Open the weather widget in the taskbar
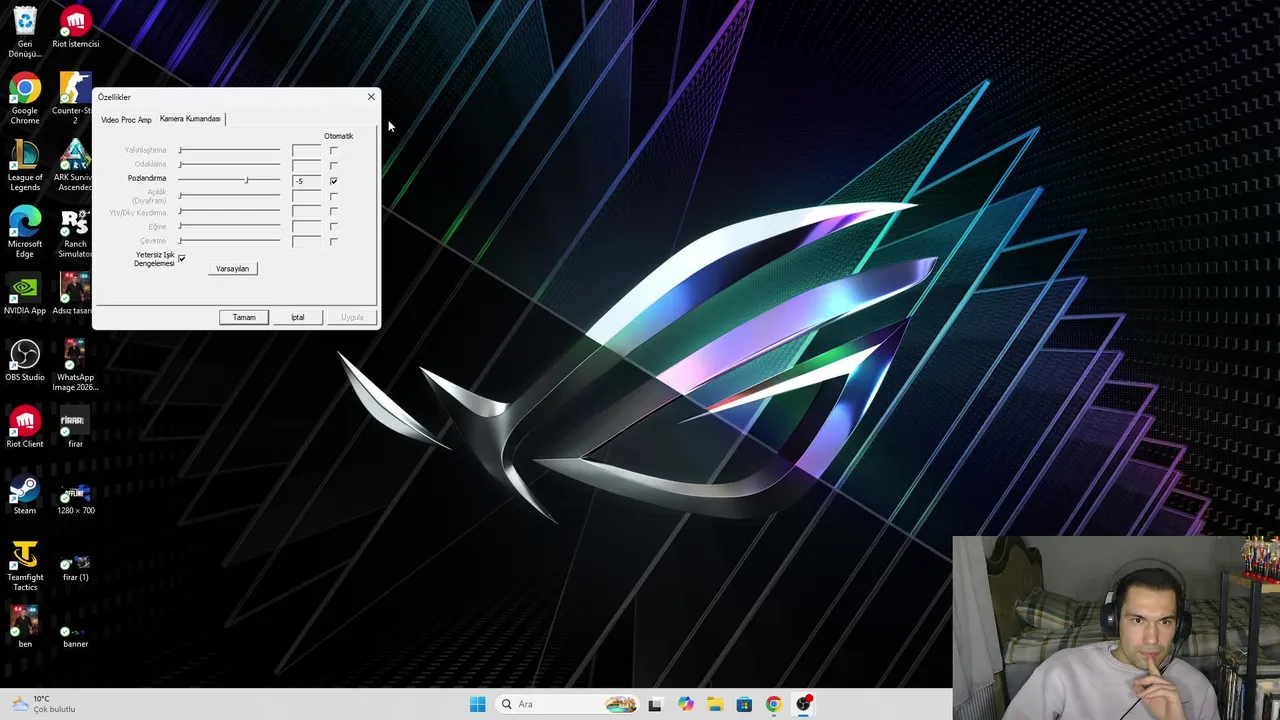1280x720 pixels. pyautogui.click(x=43, y=704)
